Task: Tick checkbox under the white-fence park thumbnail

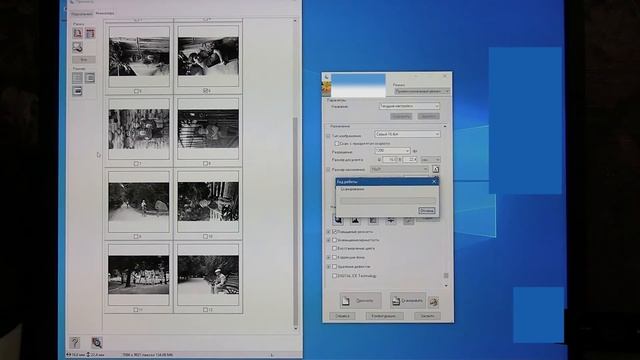Action: point(136,310)
